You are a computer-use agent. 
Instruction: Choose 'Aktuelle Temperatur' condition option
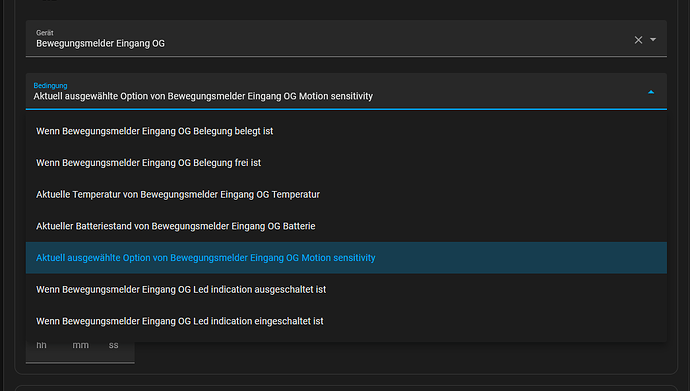click(x=346, y=194)
